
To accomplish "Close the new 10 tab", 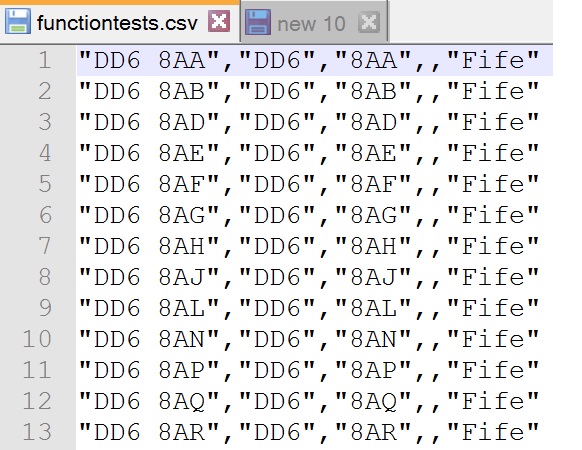I will click(x=369, y=22).
